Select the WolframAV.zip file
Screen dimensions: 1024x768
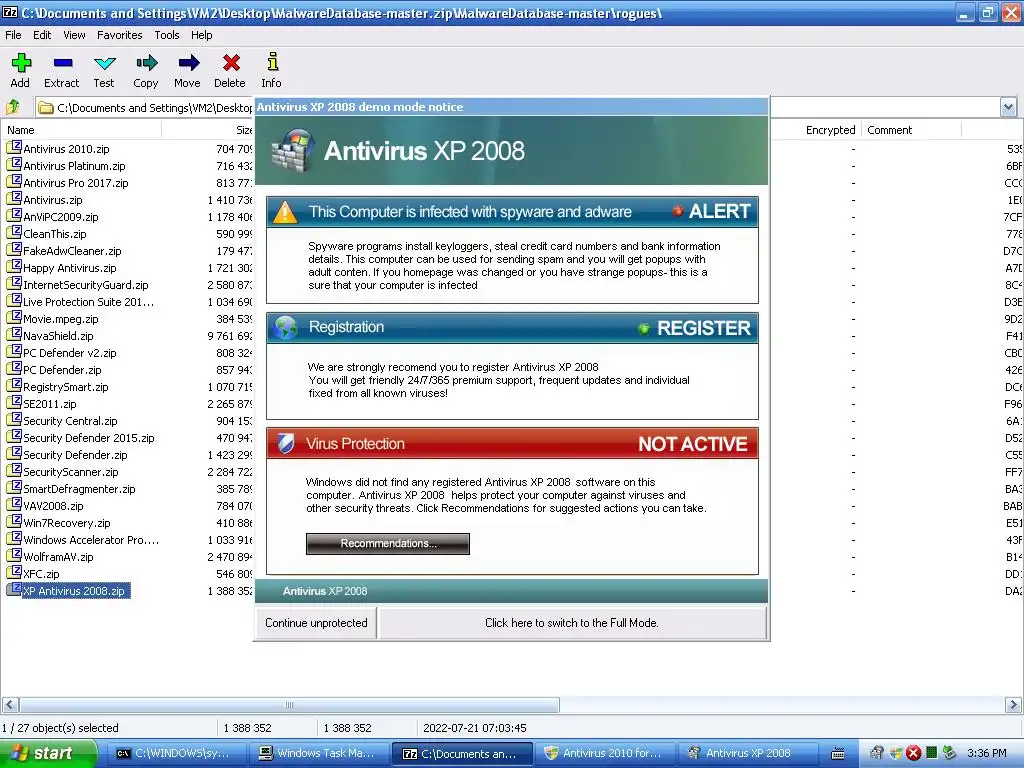58,556
